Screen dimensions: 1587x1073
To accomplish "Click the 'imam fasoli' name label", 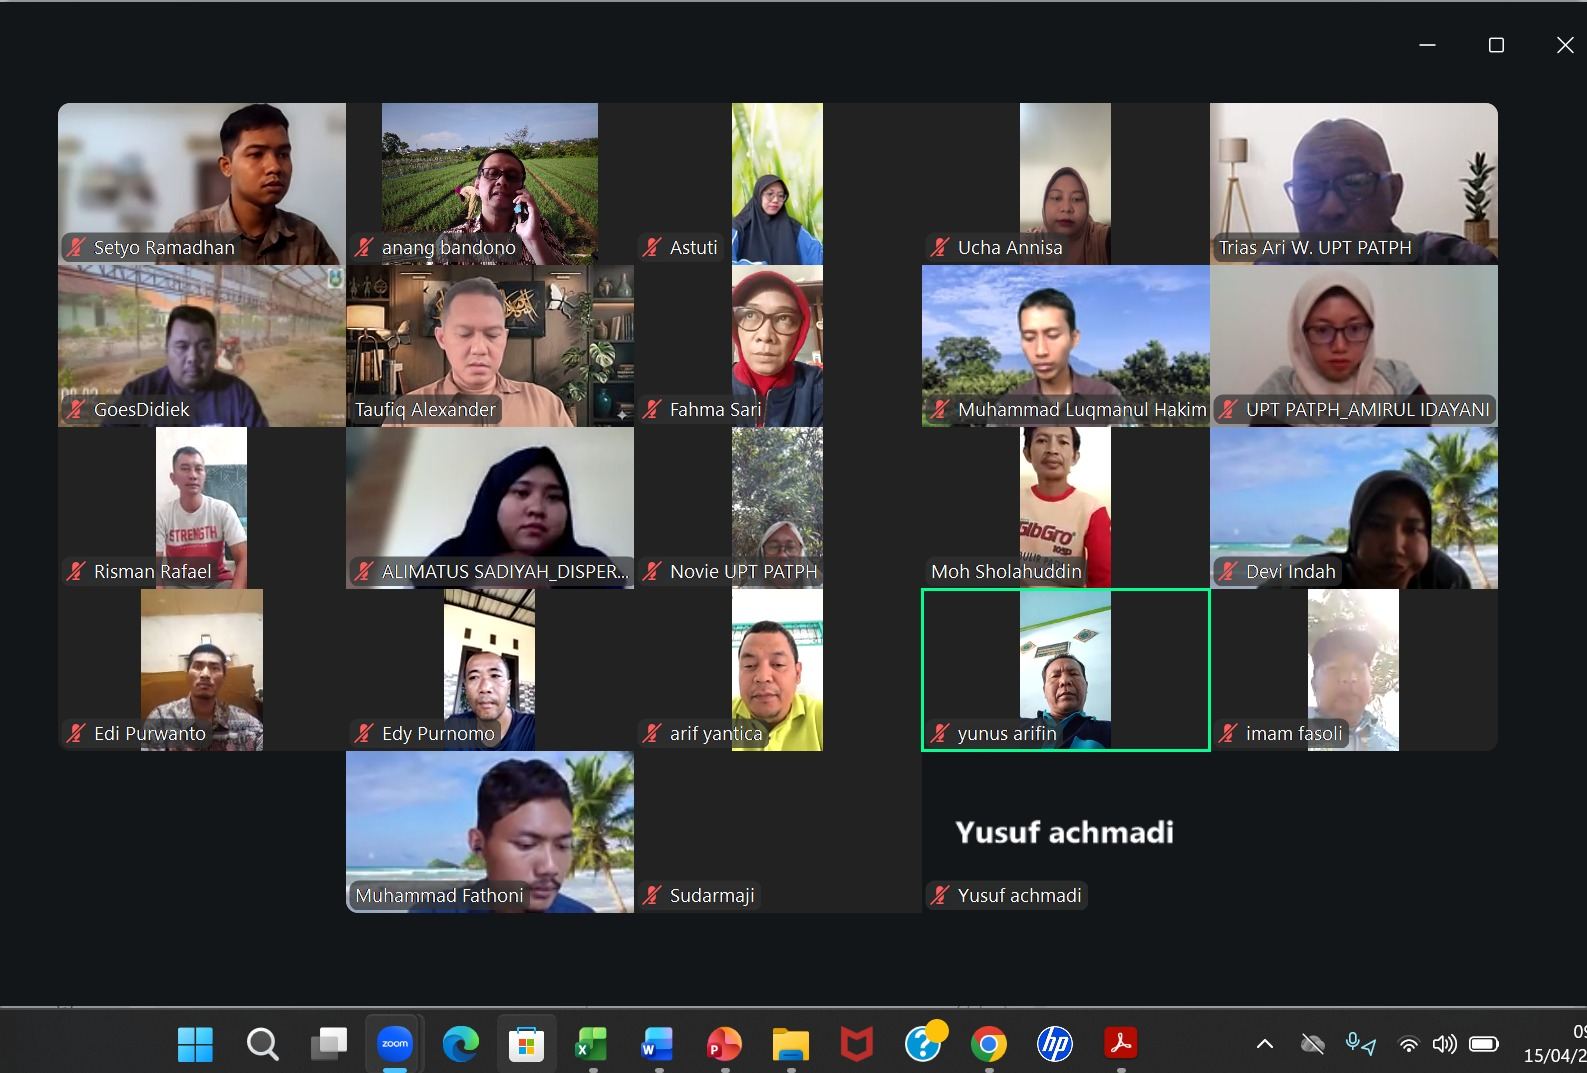I will 1294,733.
